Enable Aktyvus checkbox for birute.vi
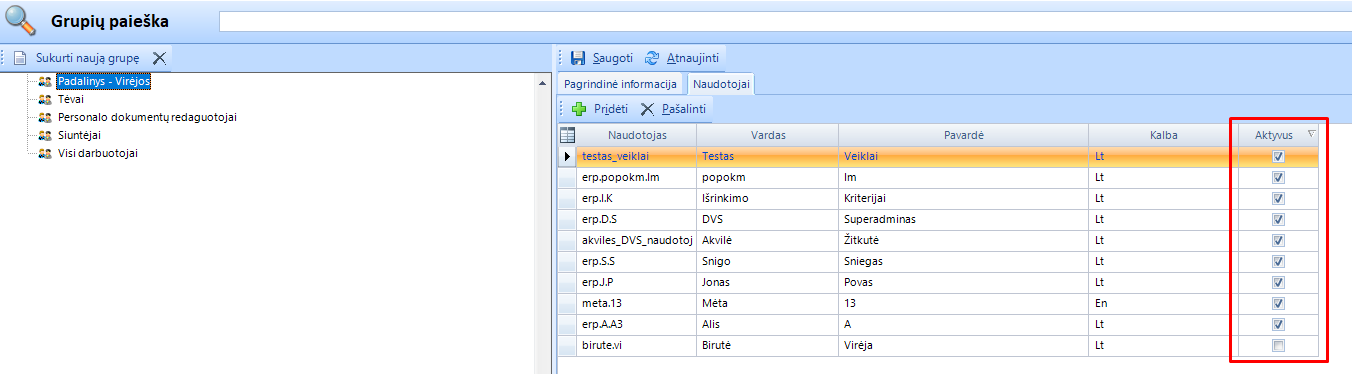 (x=1278, y=346)
